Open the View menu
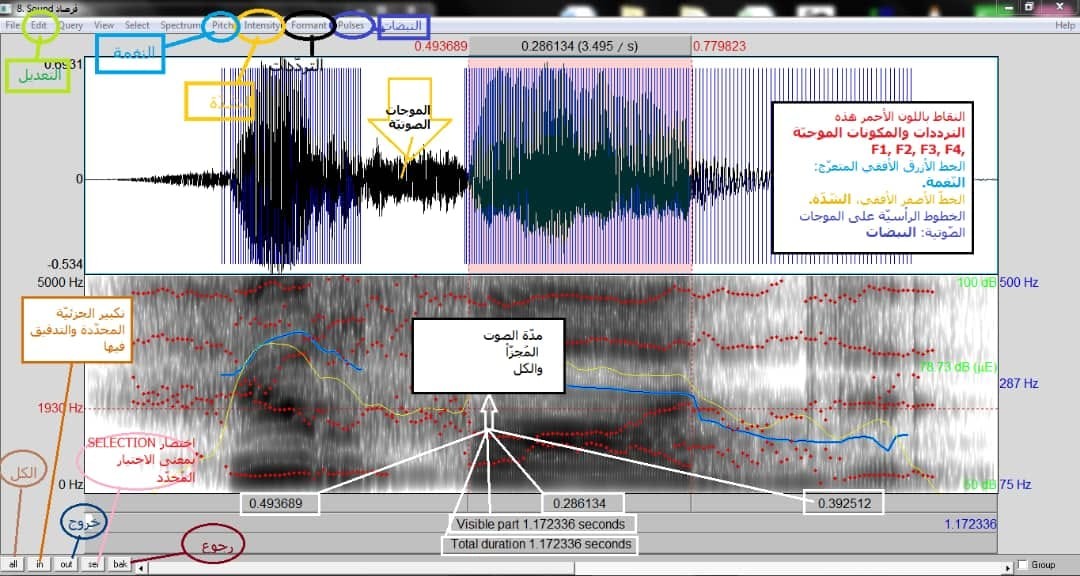The image size is (1080, 576). click(104, 24)
